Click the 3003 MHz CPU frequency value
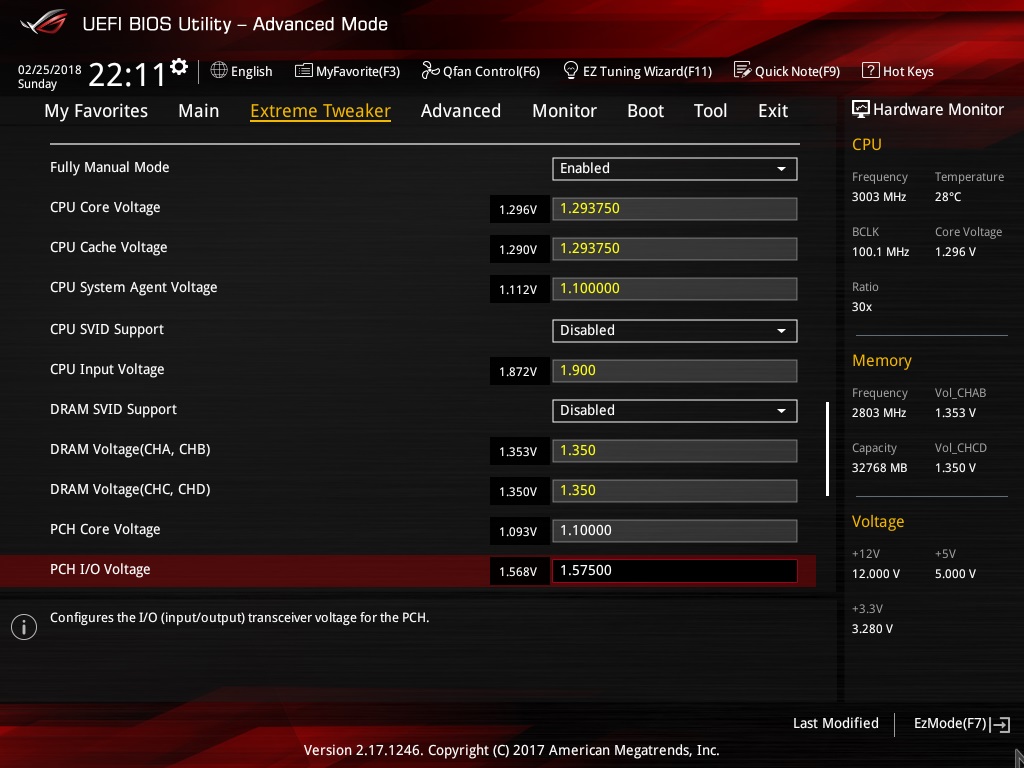This screenshot has height=768, width=1024. pyautogui.click(x=879, y=197)
